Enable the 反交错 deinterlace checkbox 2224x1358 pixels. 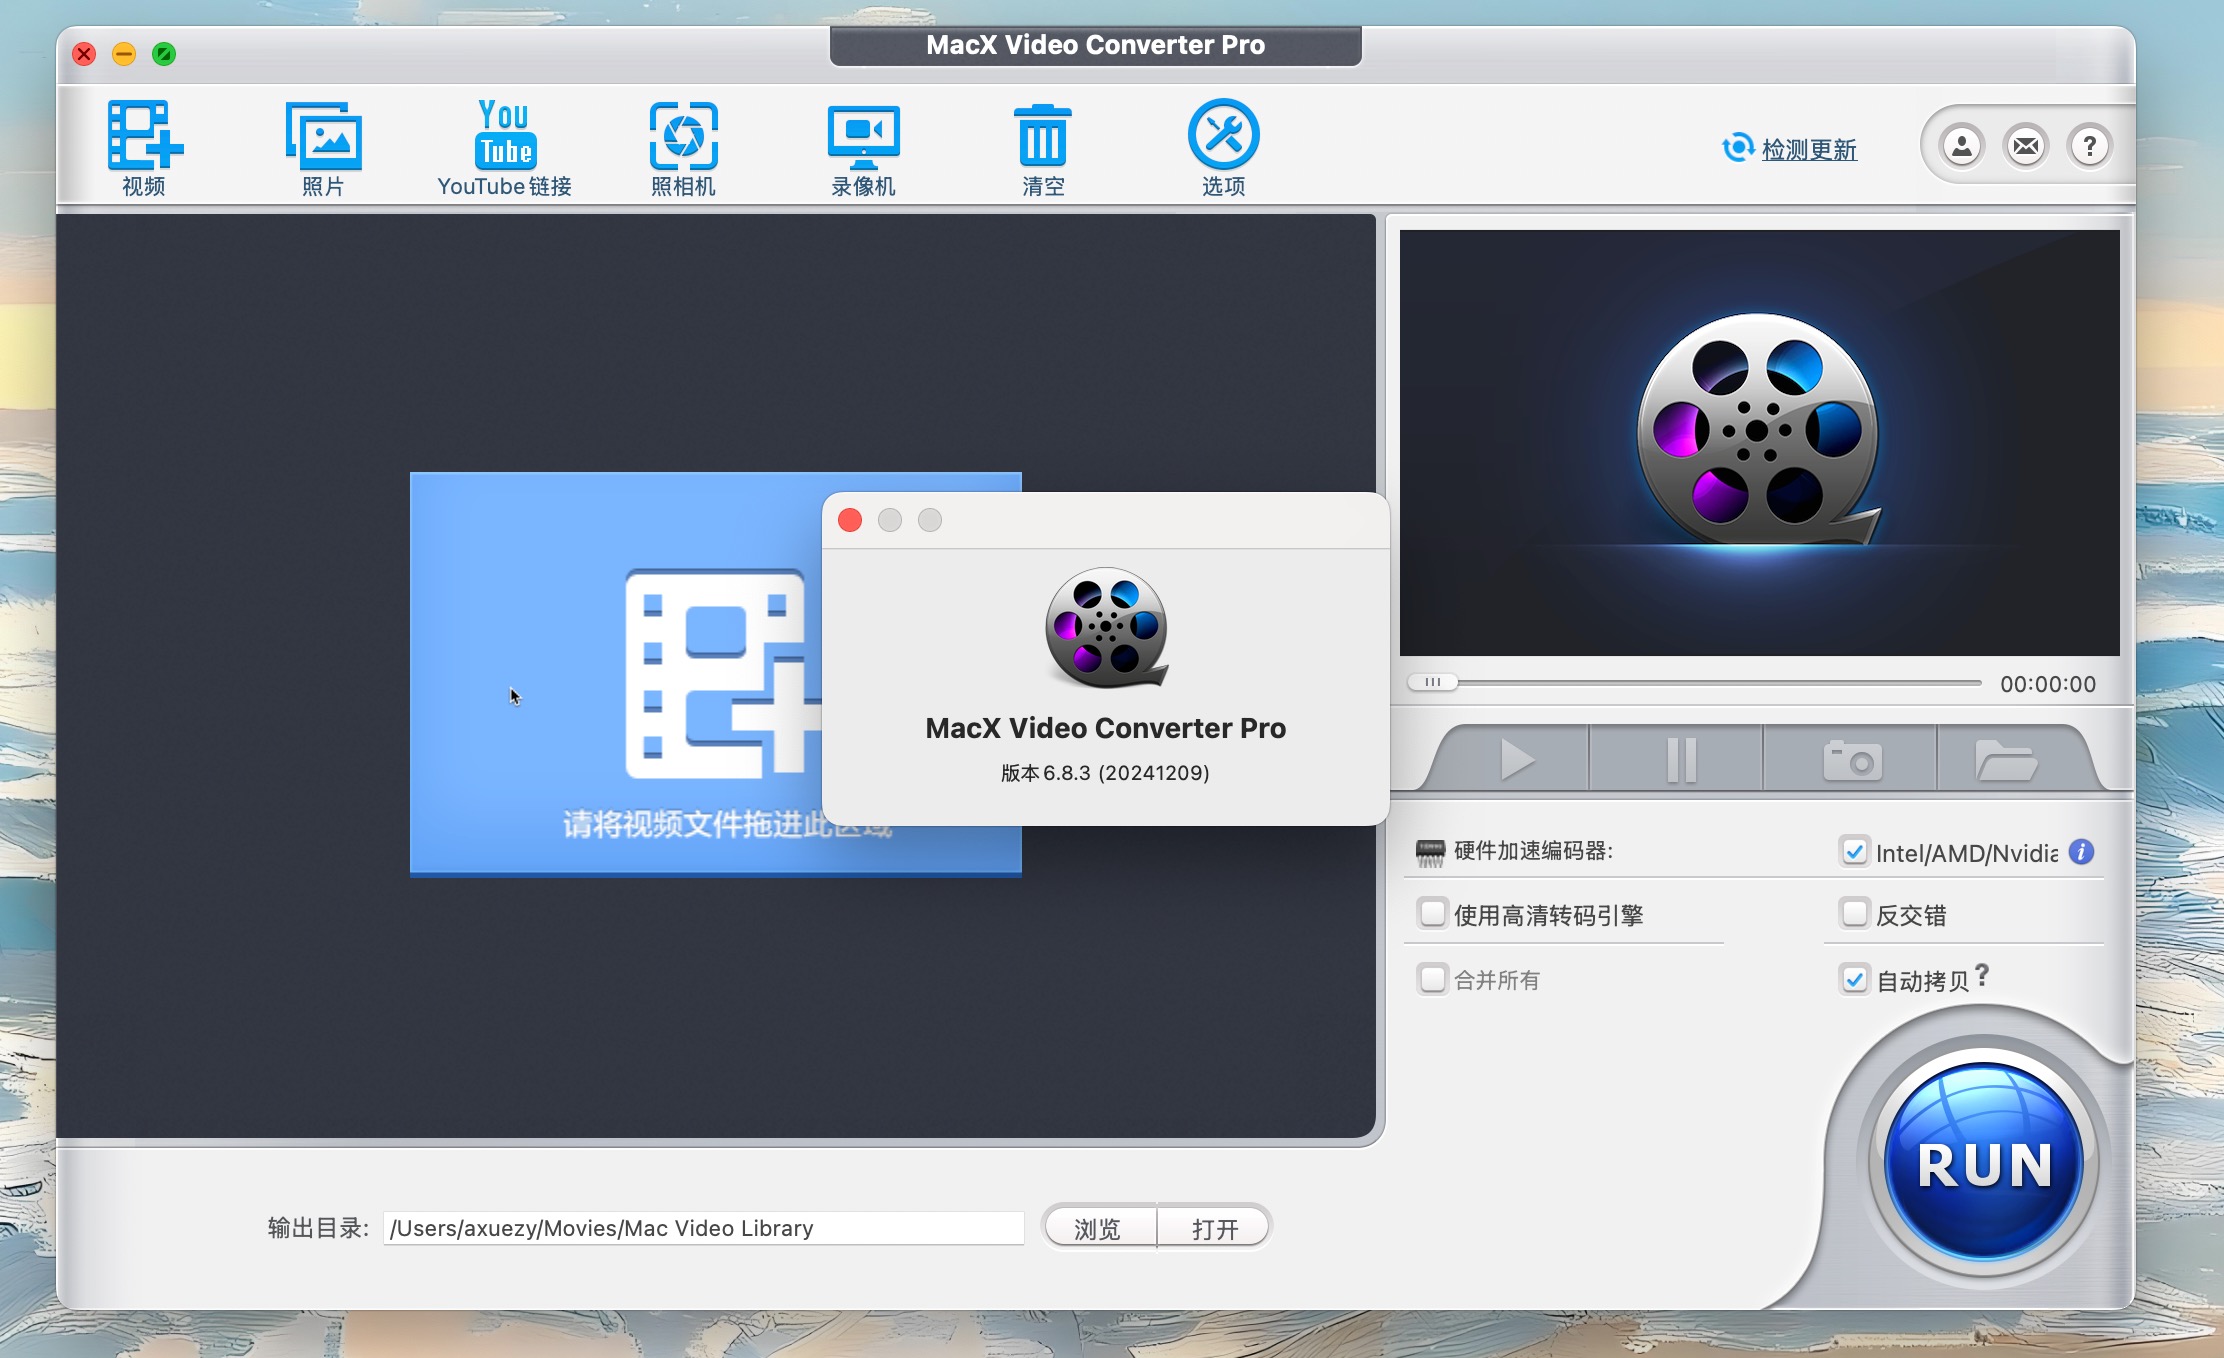(1854, 913)
